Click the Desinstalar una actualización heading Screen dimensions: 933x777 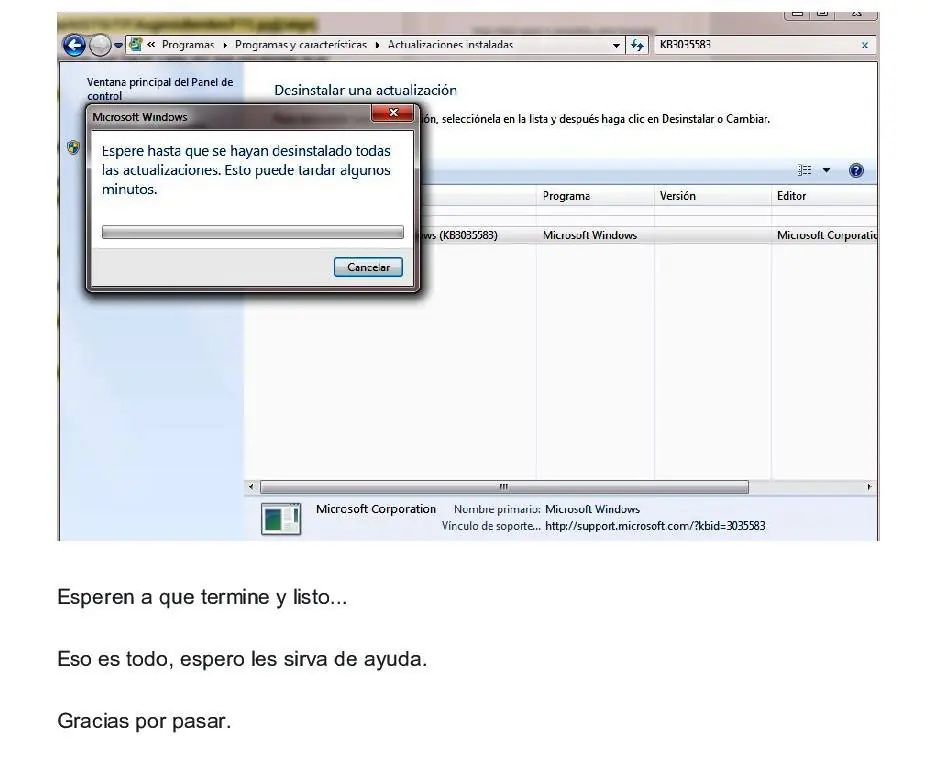click(x=365, y=90)
